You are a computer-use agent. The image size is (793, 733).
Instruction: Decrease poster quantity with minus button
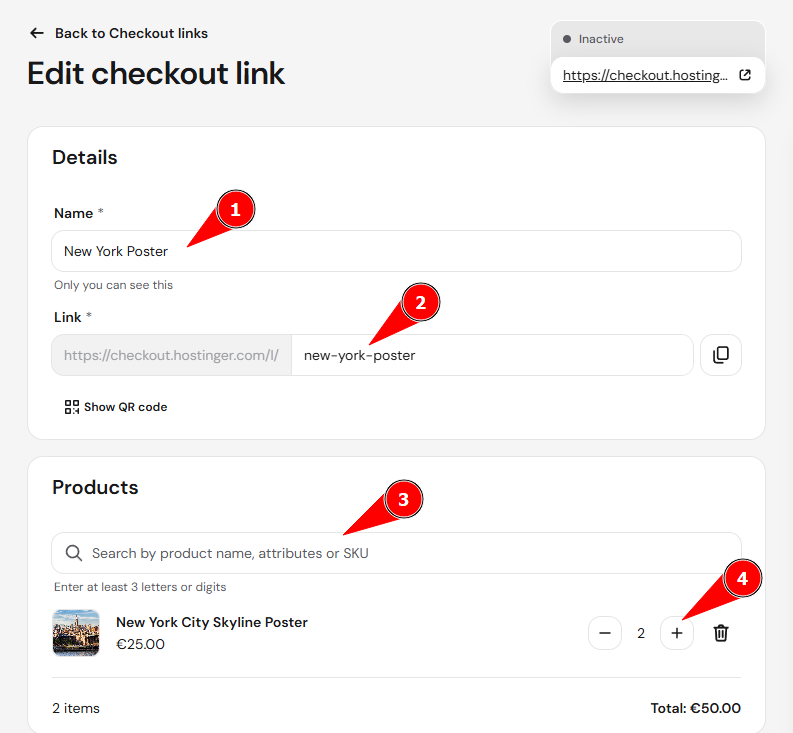[605, 633]
